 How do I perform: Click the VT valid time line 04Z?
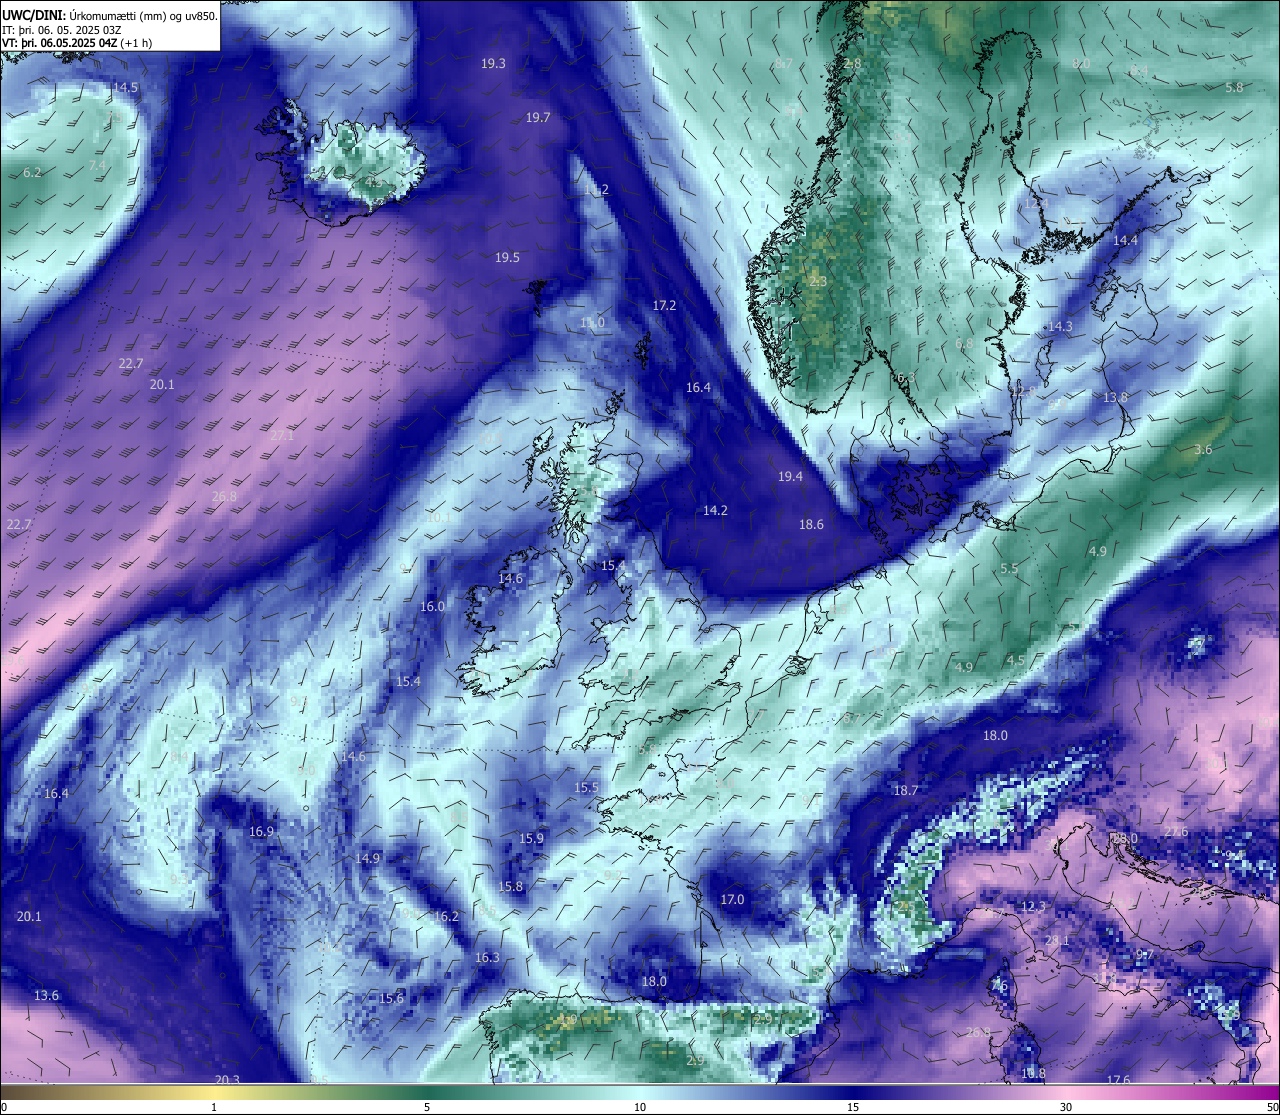[77, 43]
